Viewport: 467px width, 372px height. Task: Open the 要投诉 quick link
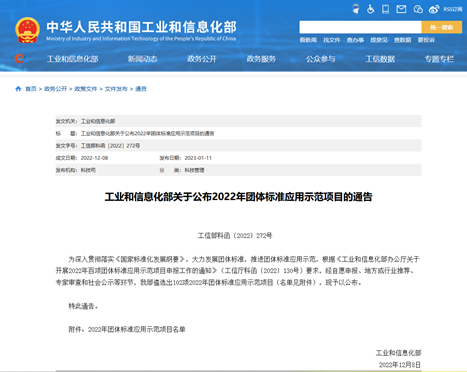click(426, 40)
